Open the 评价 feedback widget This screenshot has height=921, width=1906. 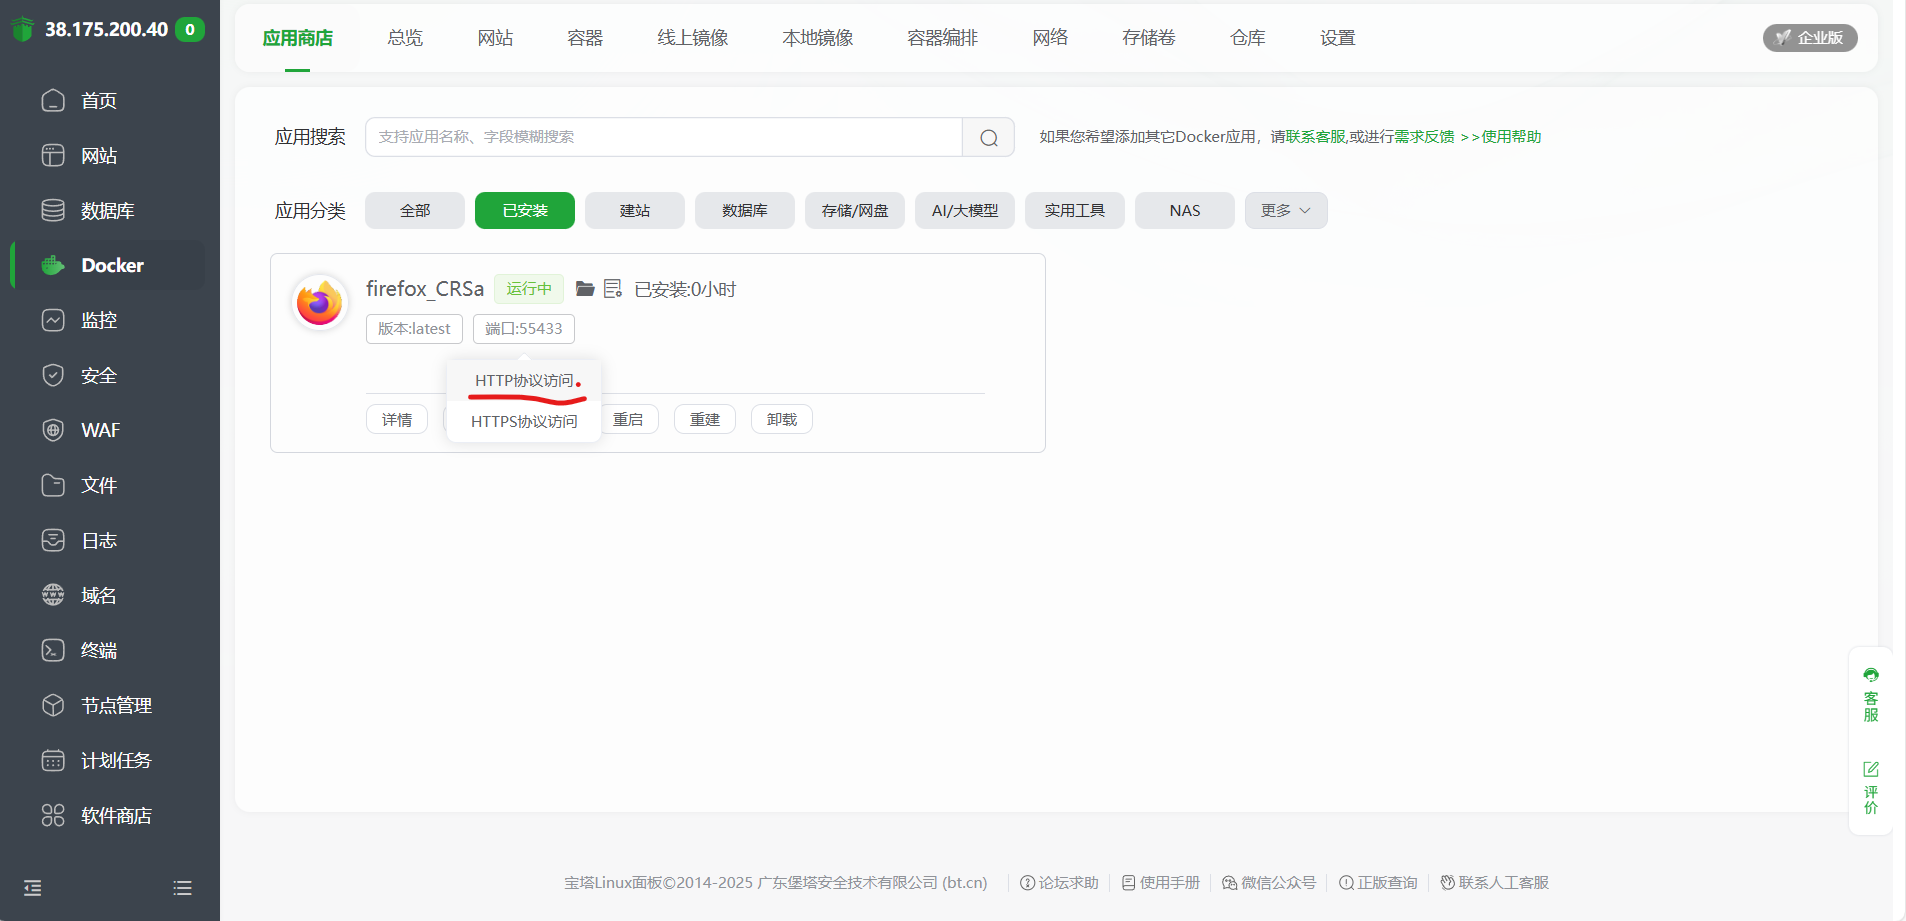click(1870, 788)
